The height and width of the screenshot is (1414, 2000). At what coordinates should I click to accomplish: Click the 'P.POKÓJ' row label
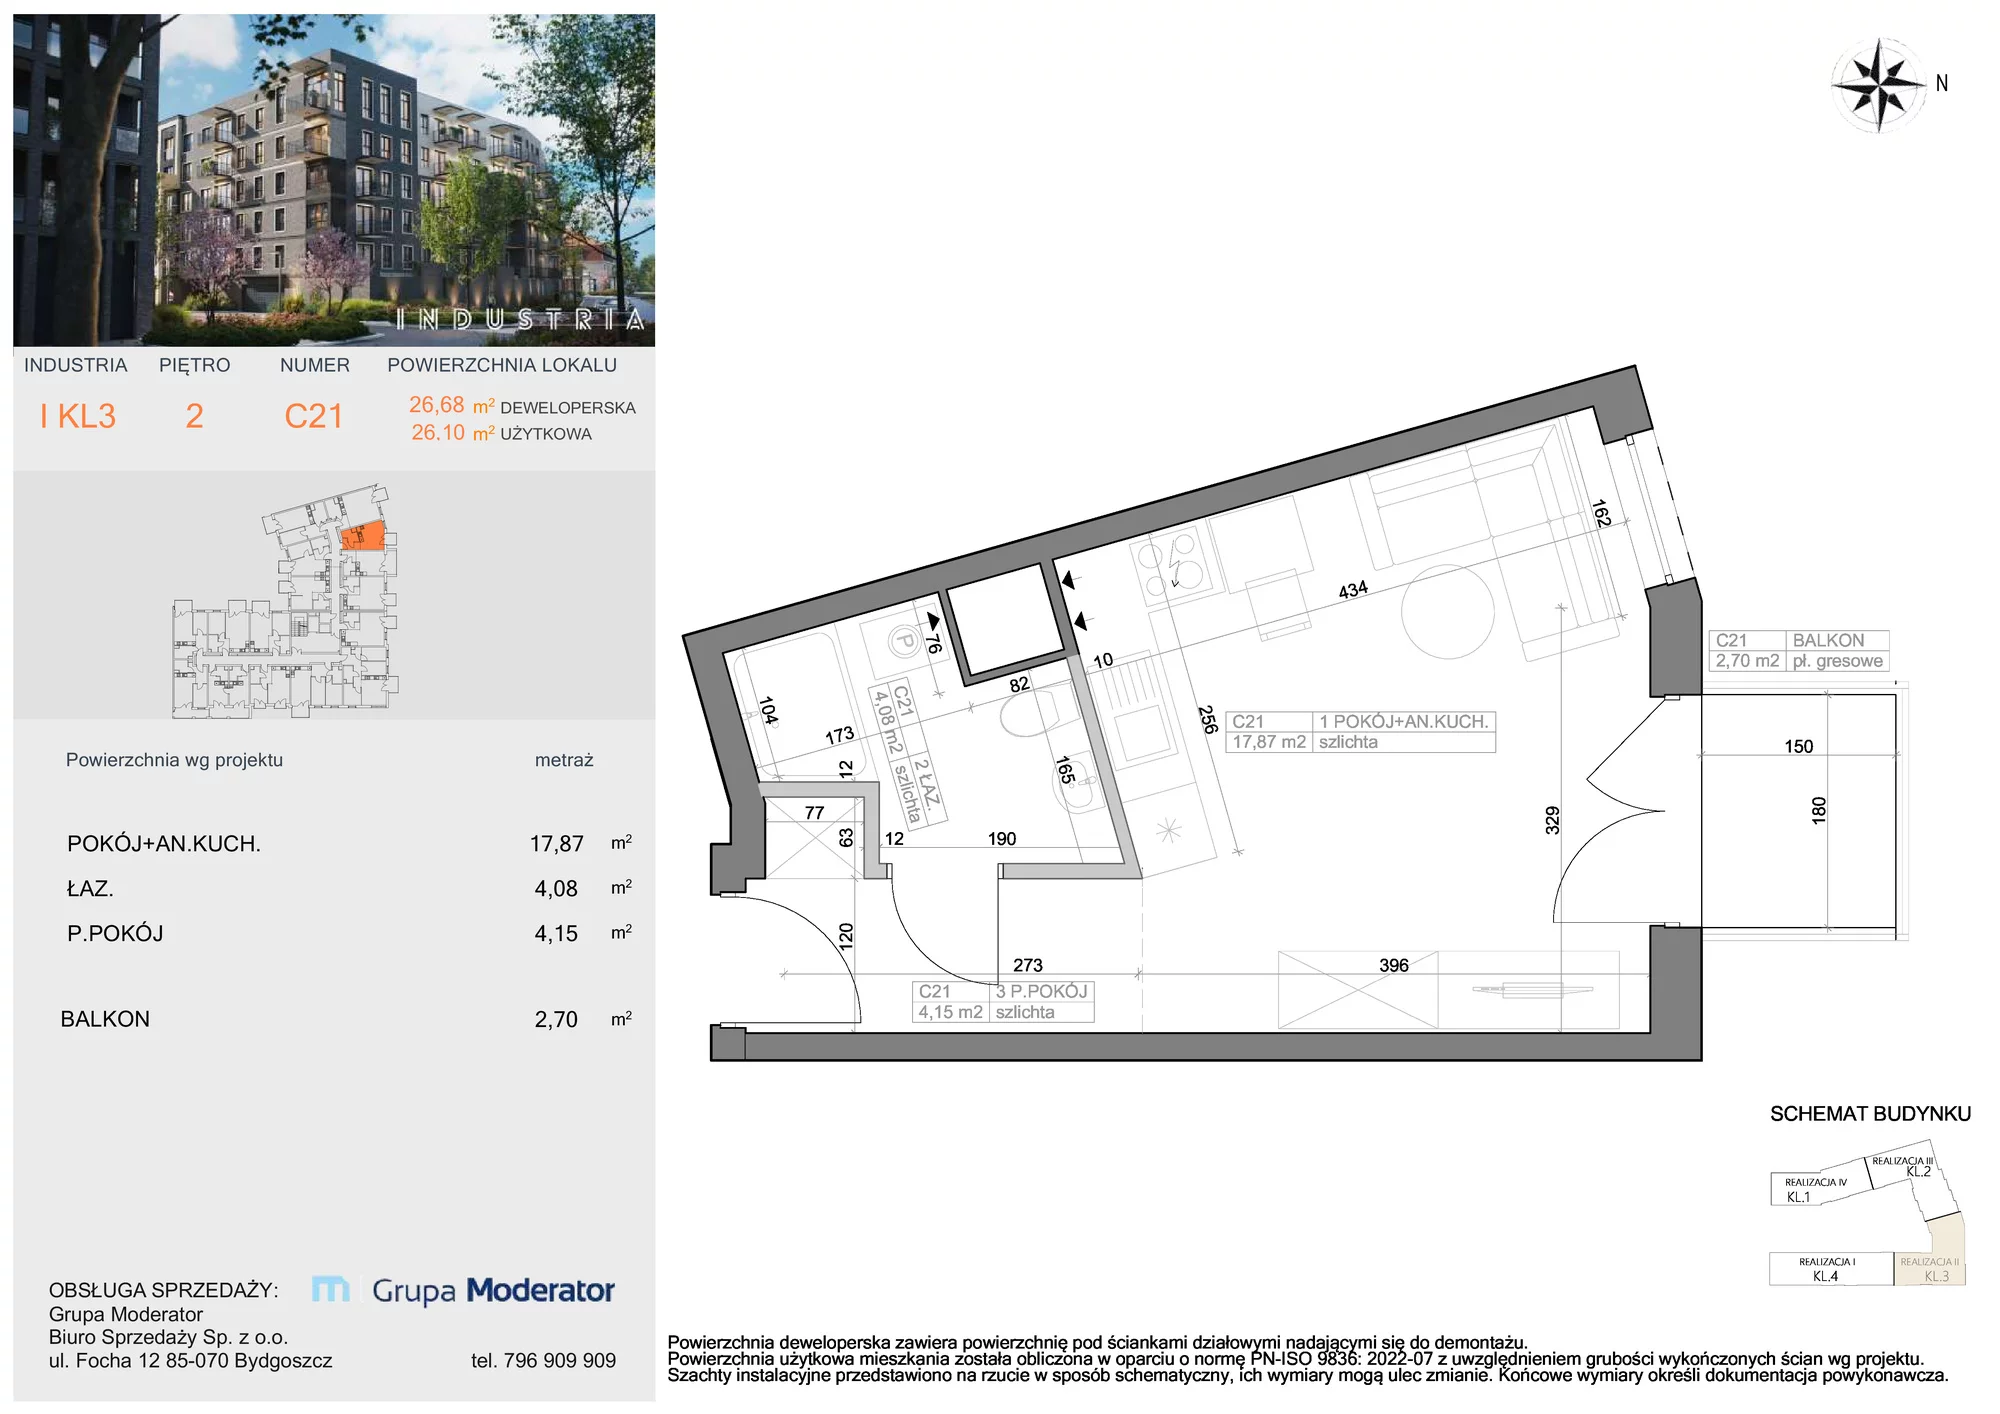coord(115,933)
